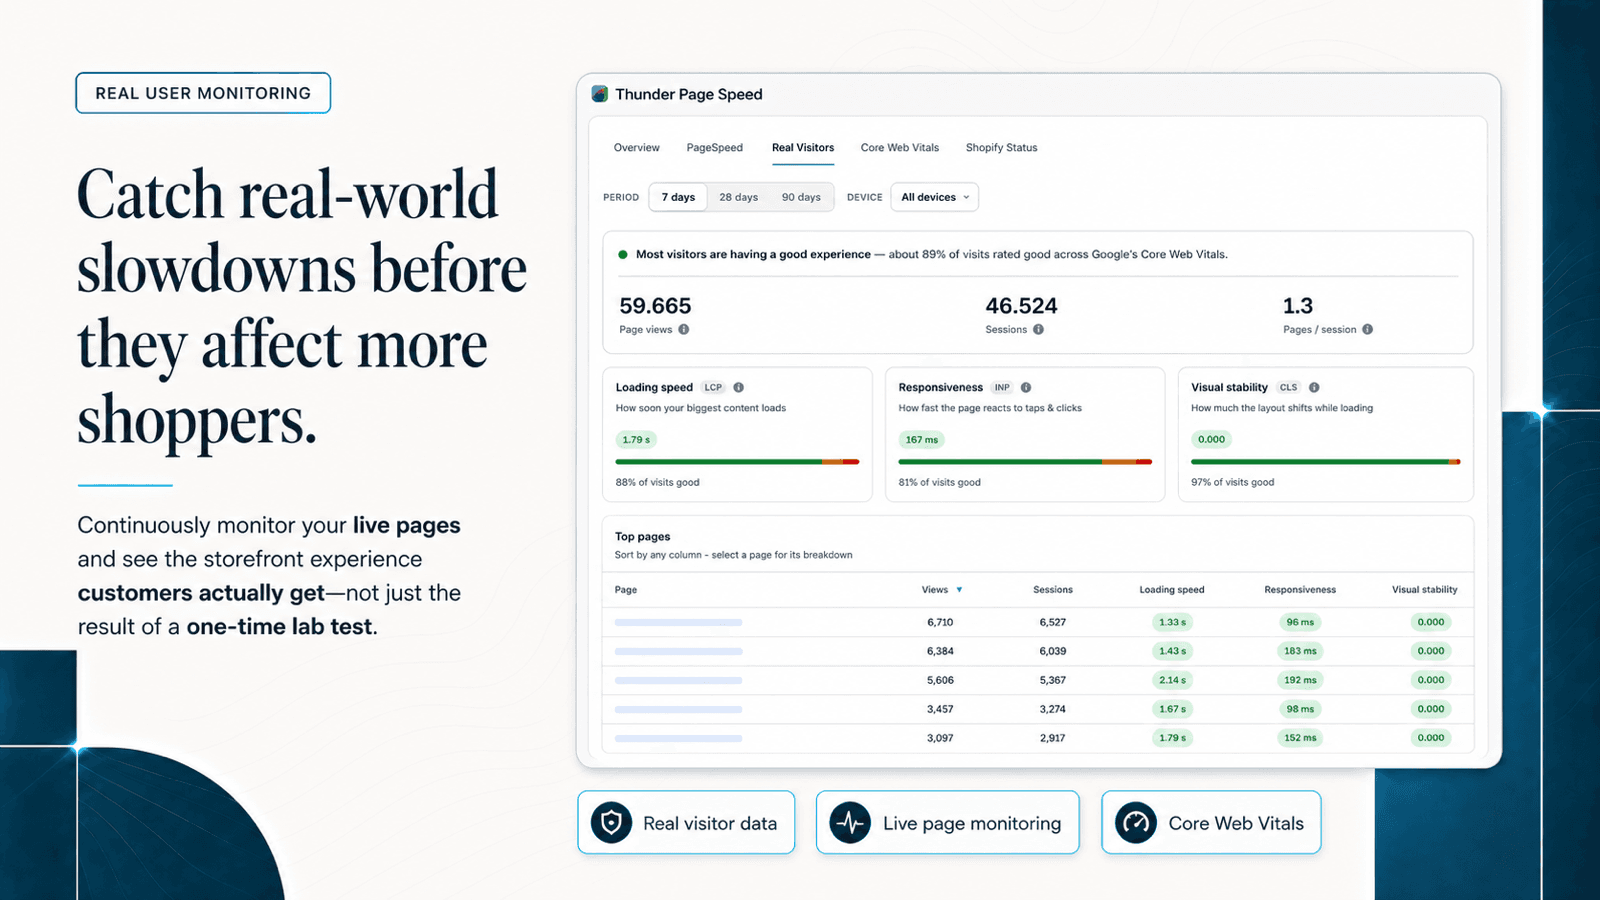The height and width of the screenshot is (900, 1600).
Task: Select the page row with 6,710 views
Action: pos(1038,622)
